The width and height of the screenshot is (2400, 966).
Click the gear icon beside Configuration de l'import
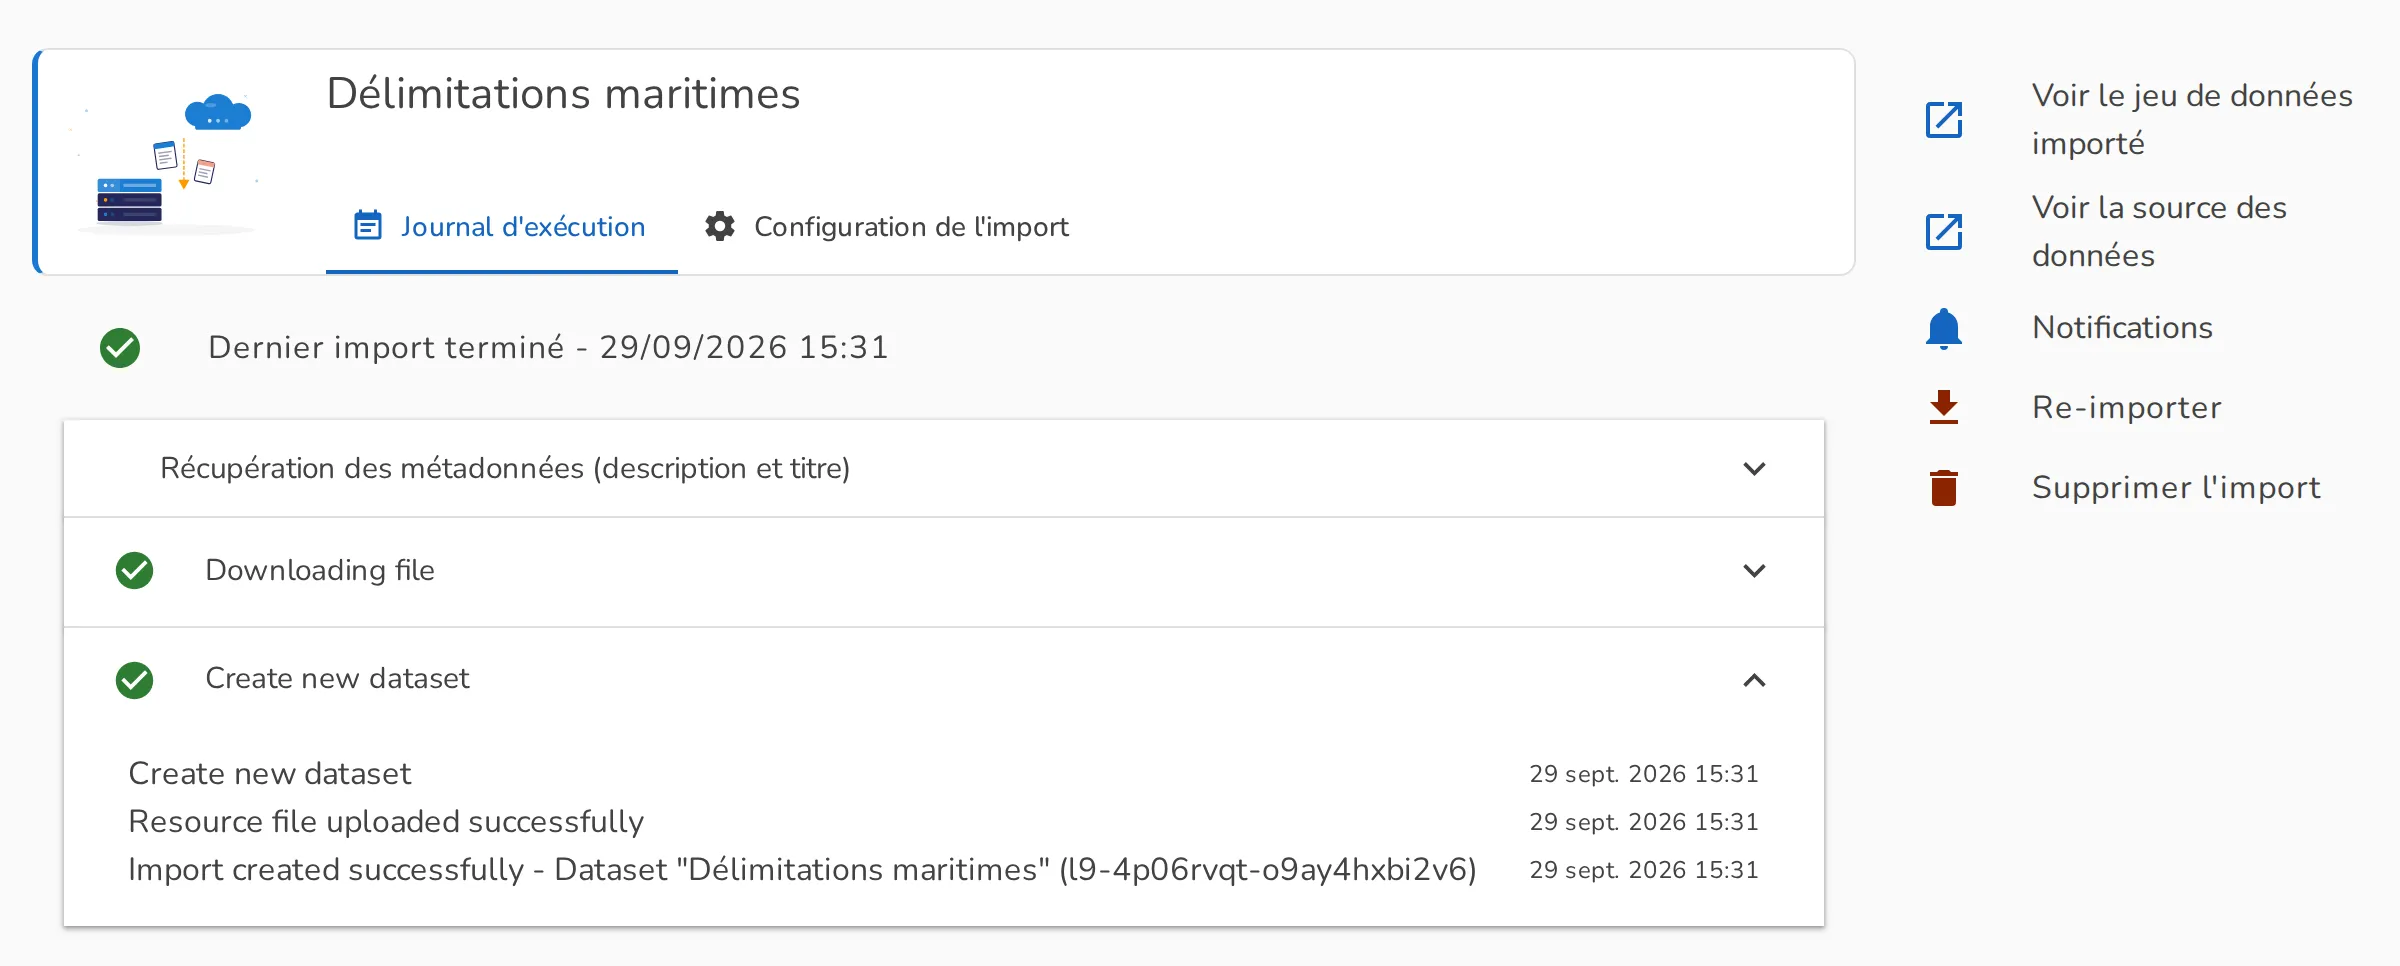(720, 226)
